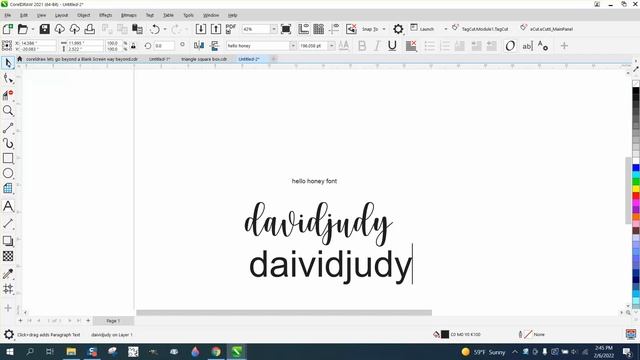Open the Effects menu
This screenshot has height=360, width=640.
(105, 15)
